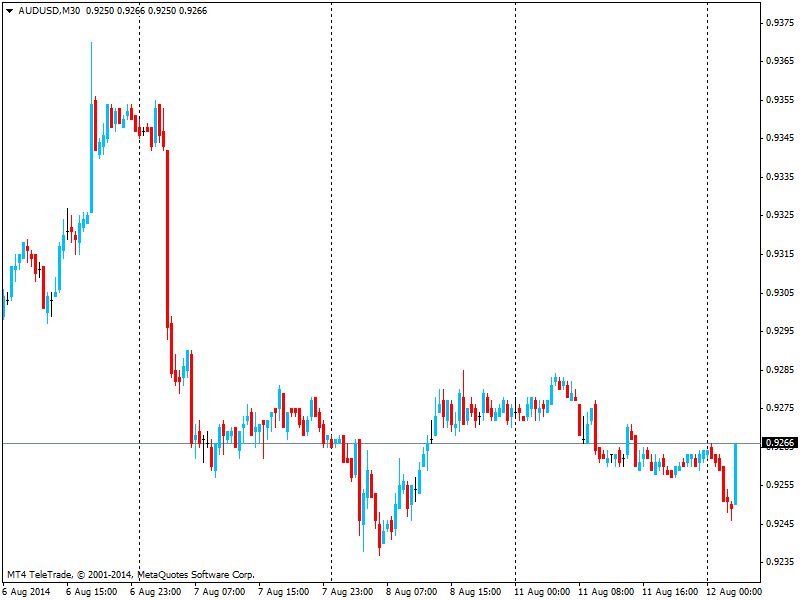Select the 7 Aug 15:00 time label

point(283,591)
